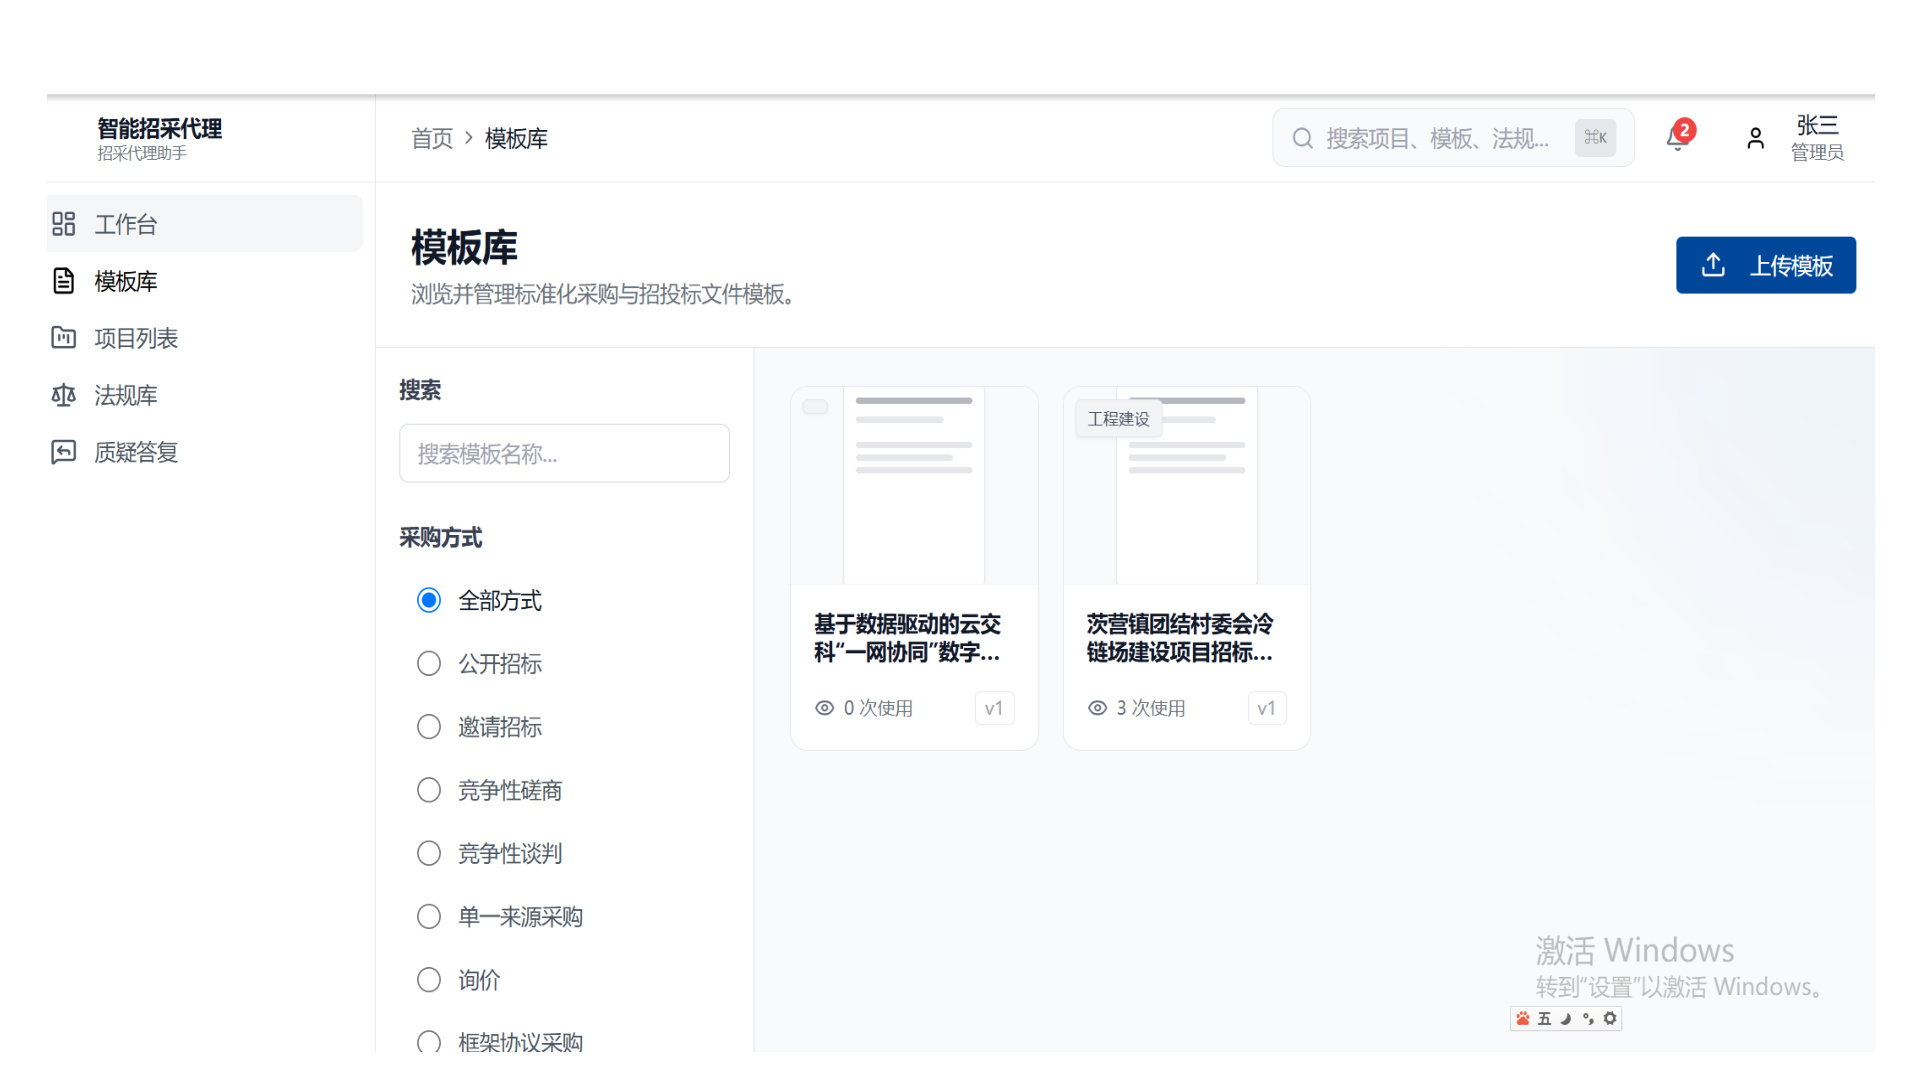Click the breadcrumb chevron separator
Image resolution: width=1920 pixels, height=1080 pixels.
pyautogui.click(x=468, y=138)
